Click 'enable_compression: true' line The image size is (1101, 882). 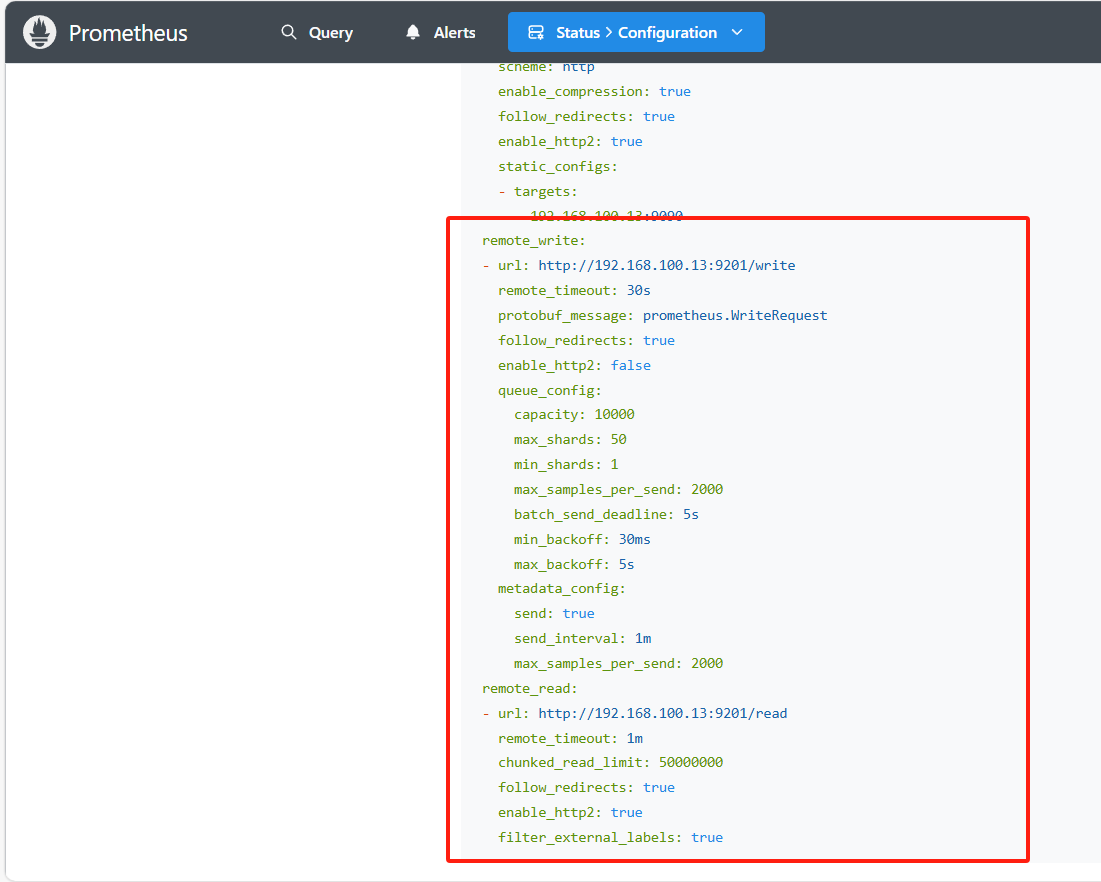(x=594, y=92)
